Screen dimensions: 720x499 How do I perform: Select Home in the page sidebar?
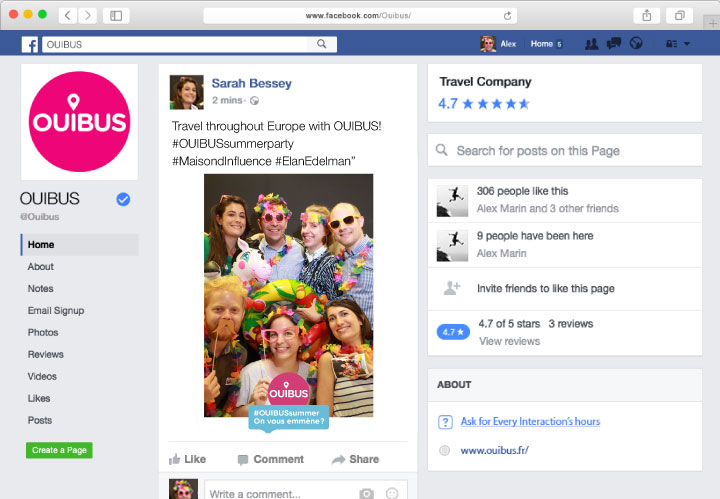click(x=79, y=245)
